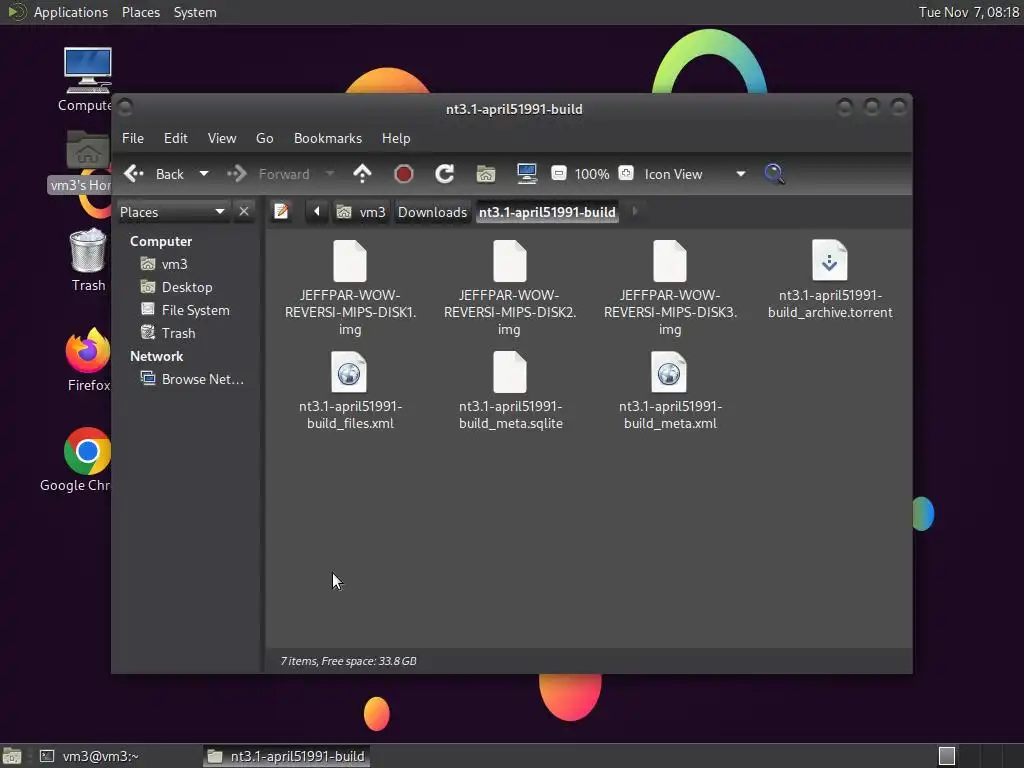The image size is (1024, 768).
Task: Click the Back button
Action: point(154,174)
